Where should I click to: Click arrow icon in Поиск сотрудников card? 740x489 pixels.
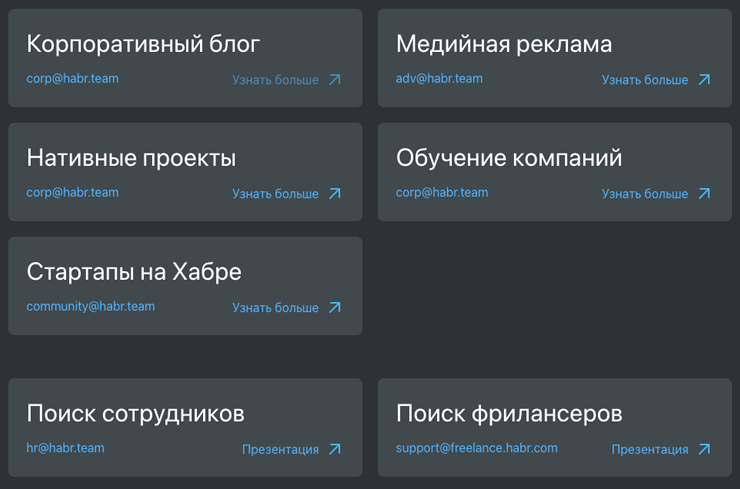(x=335, y=450)
